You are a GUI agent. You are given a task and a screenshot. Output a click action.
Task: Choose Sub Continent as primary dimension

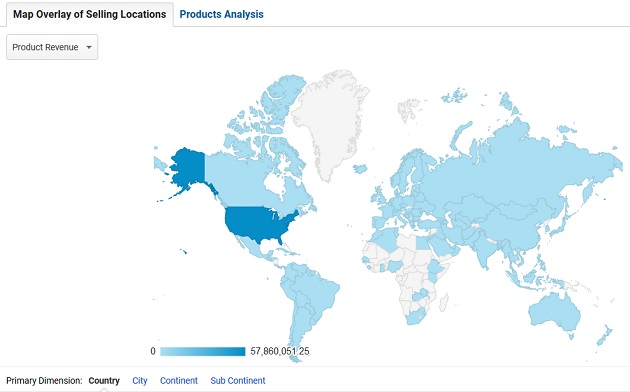coord(238,380)
